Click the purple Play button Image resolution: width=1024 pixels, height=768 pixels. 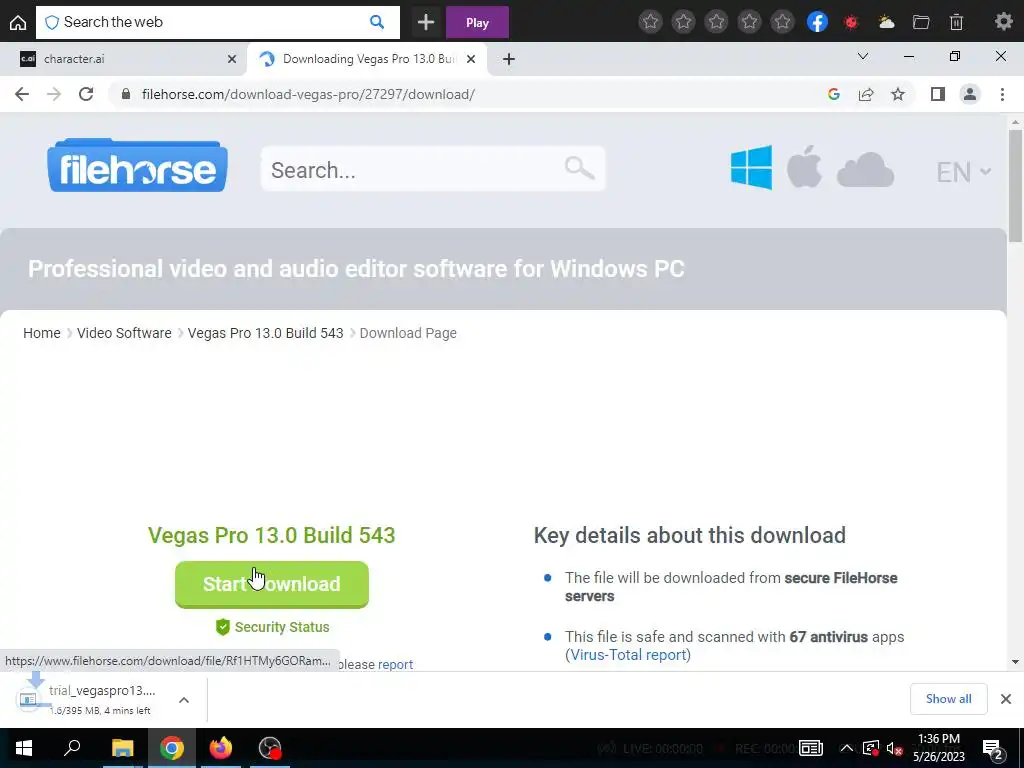477,22
